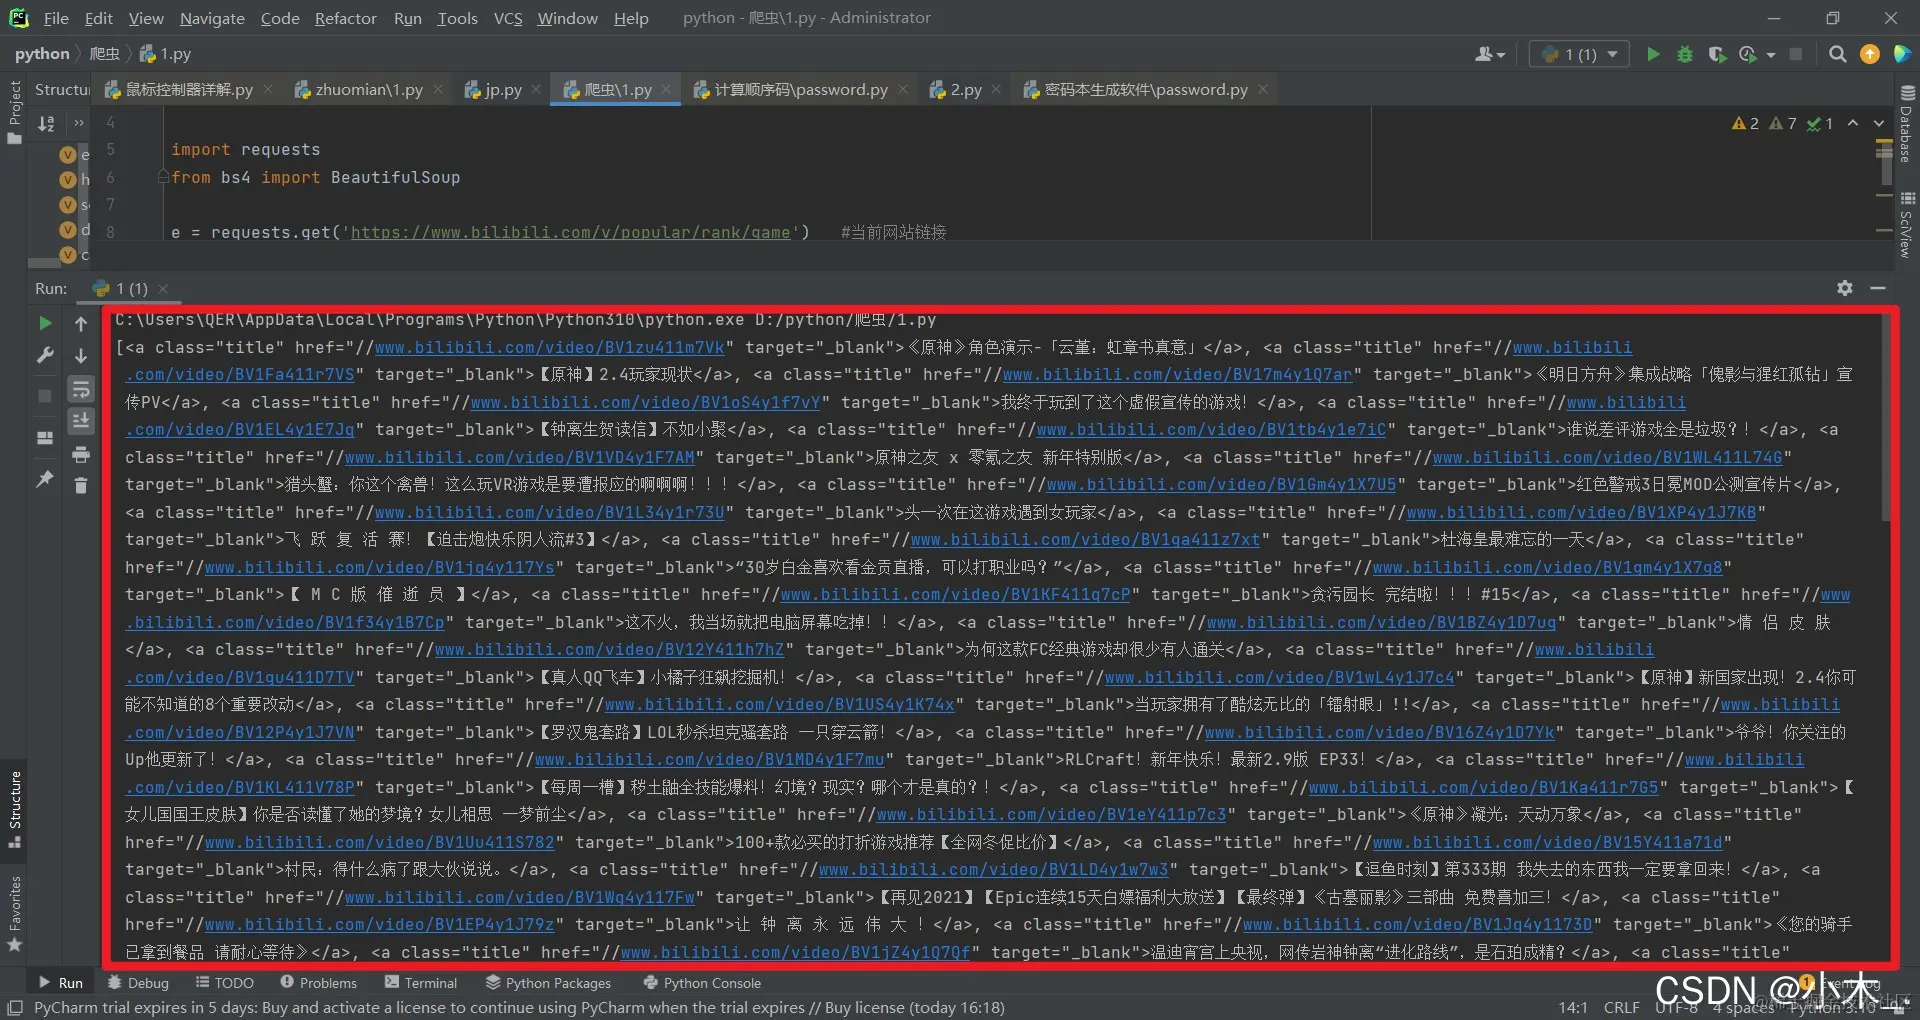The height and width of the screenshot is (1020, 1920).
Task: Close the 1 (1) Run tab
Action: pos(163,289)
